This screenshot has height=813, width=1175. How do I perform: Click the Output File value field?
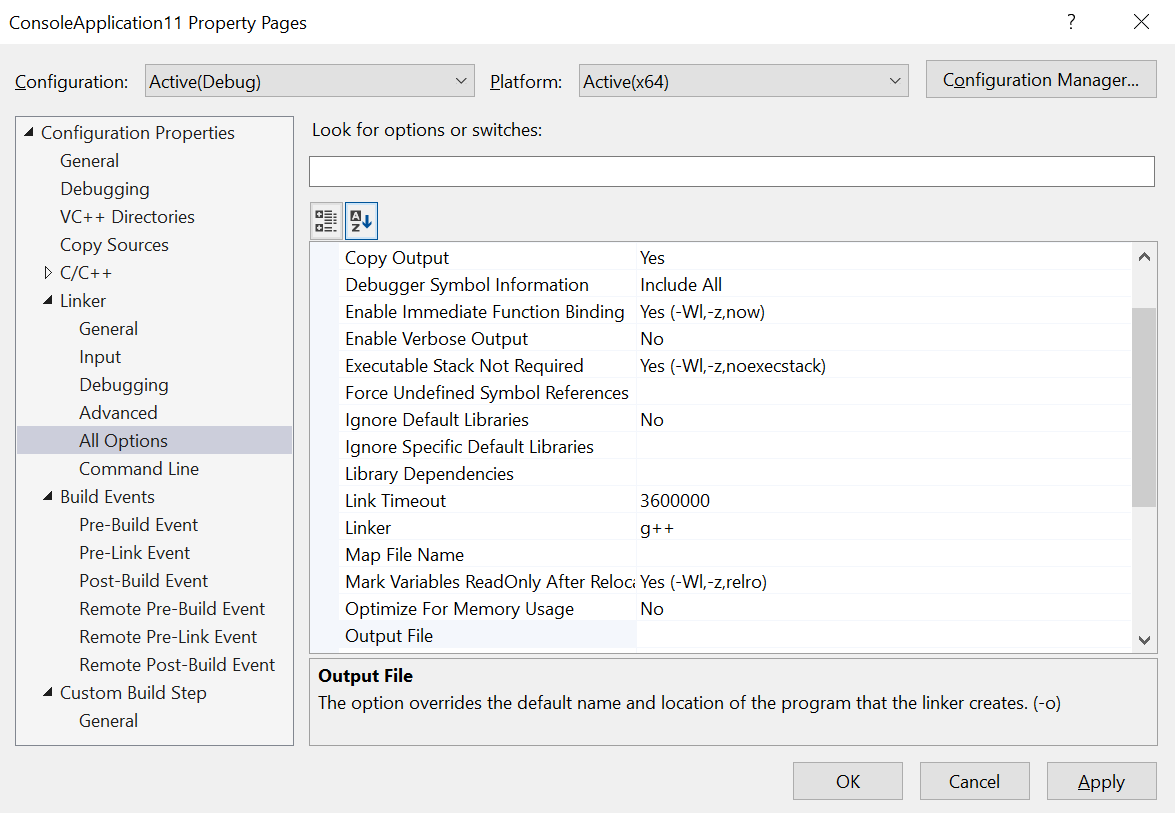click(x=880, y=636)
